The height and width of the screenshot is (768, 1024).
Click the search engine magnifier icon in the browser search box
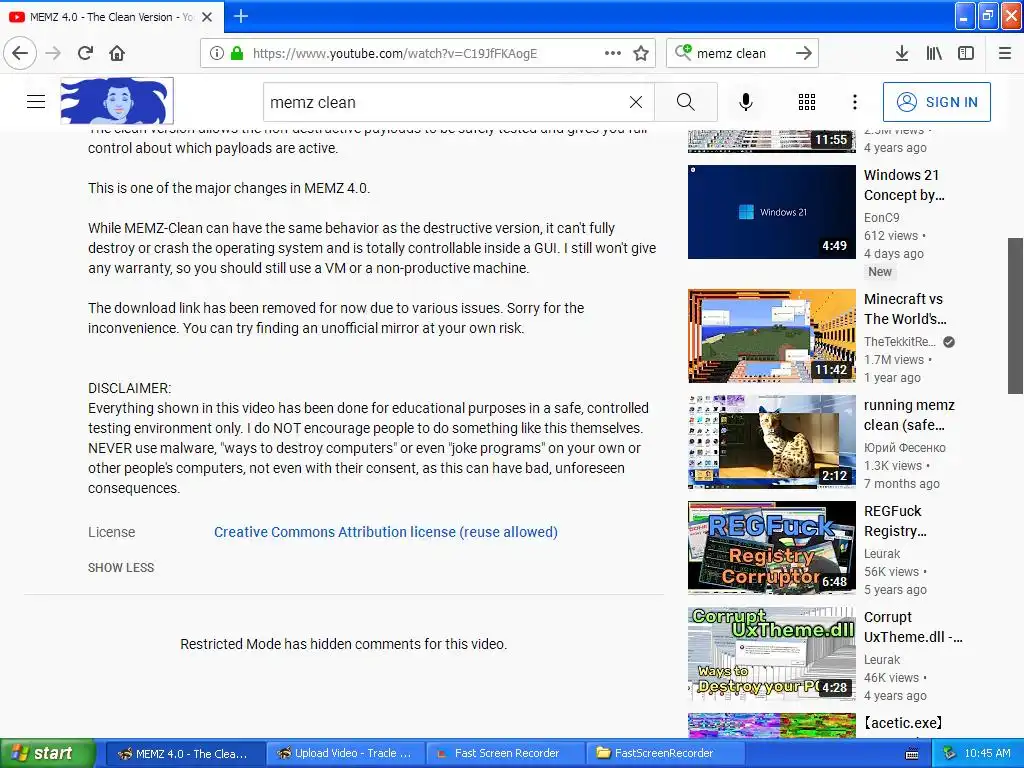pos(682,52)
